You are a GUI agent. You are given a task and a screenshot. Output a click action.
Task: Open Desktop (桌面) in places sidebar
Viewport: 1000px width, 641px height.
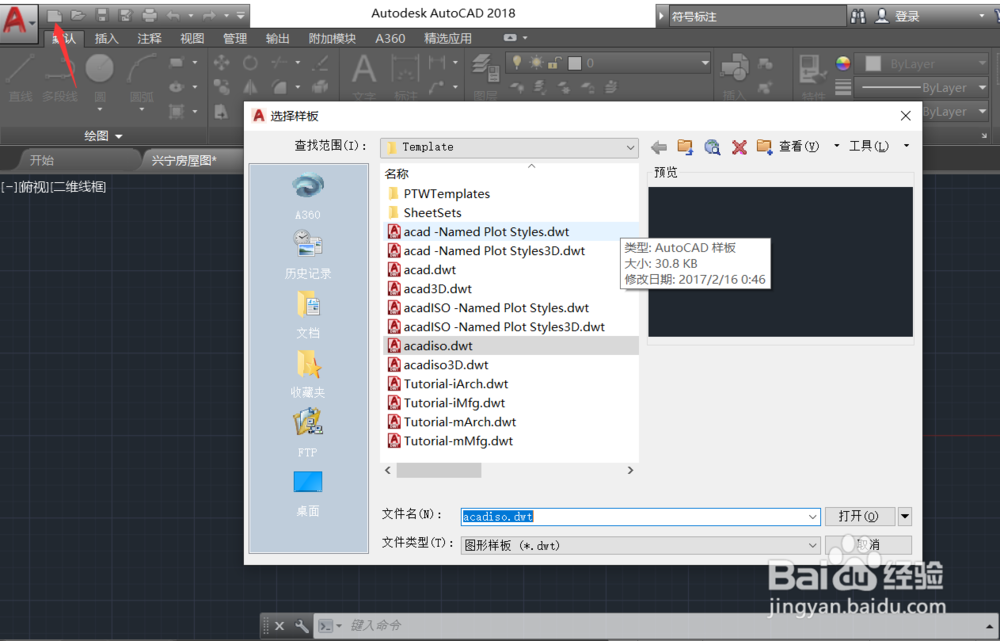point(308,492)
